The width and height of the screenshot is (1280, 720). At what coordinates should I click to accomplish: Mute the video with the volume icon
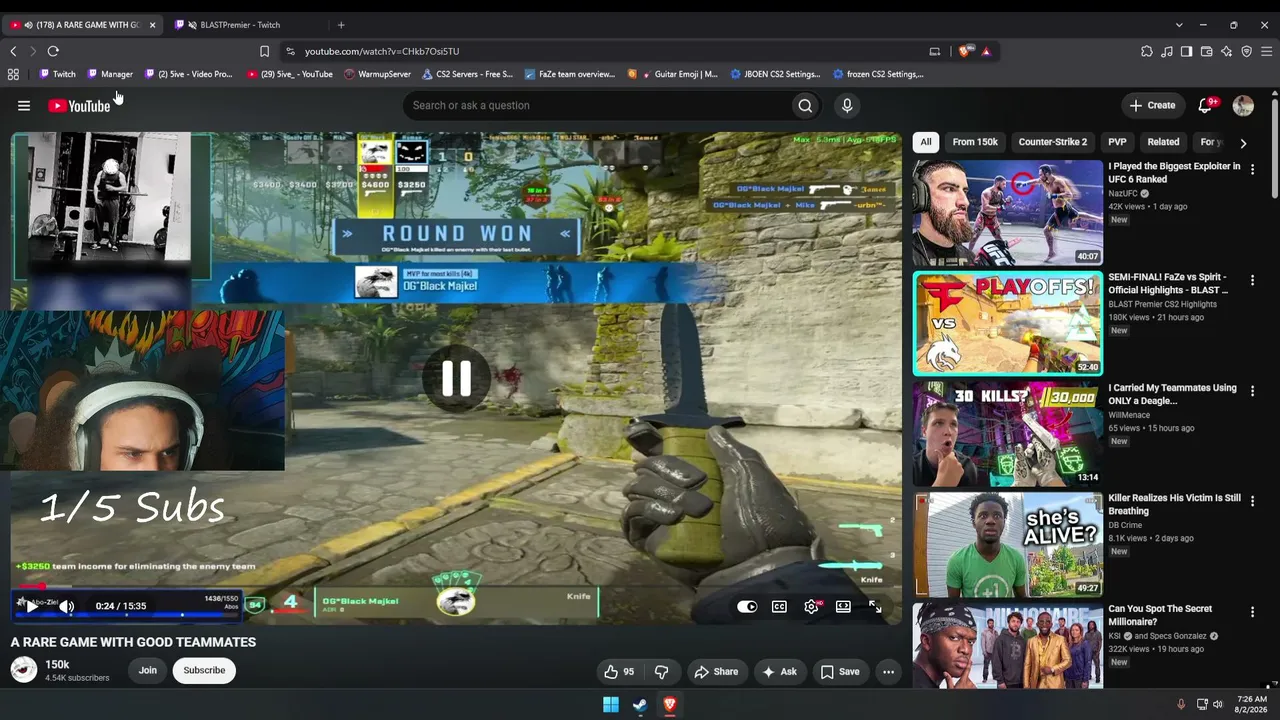coord(66,606)
